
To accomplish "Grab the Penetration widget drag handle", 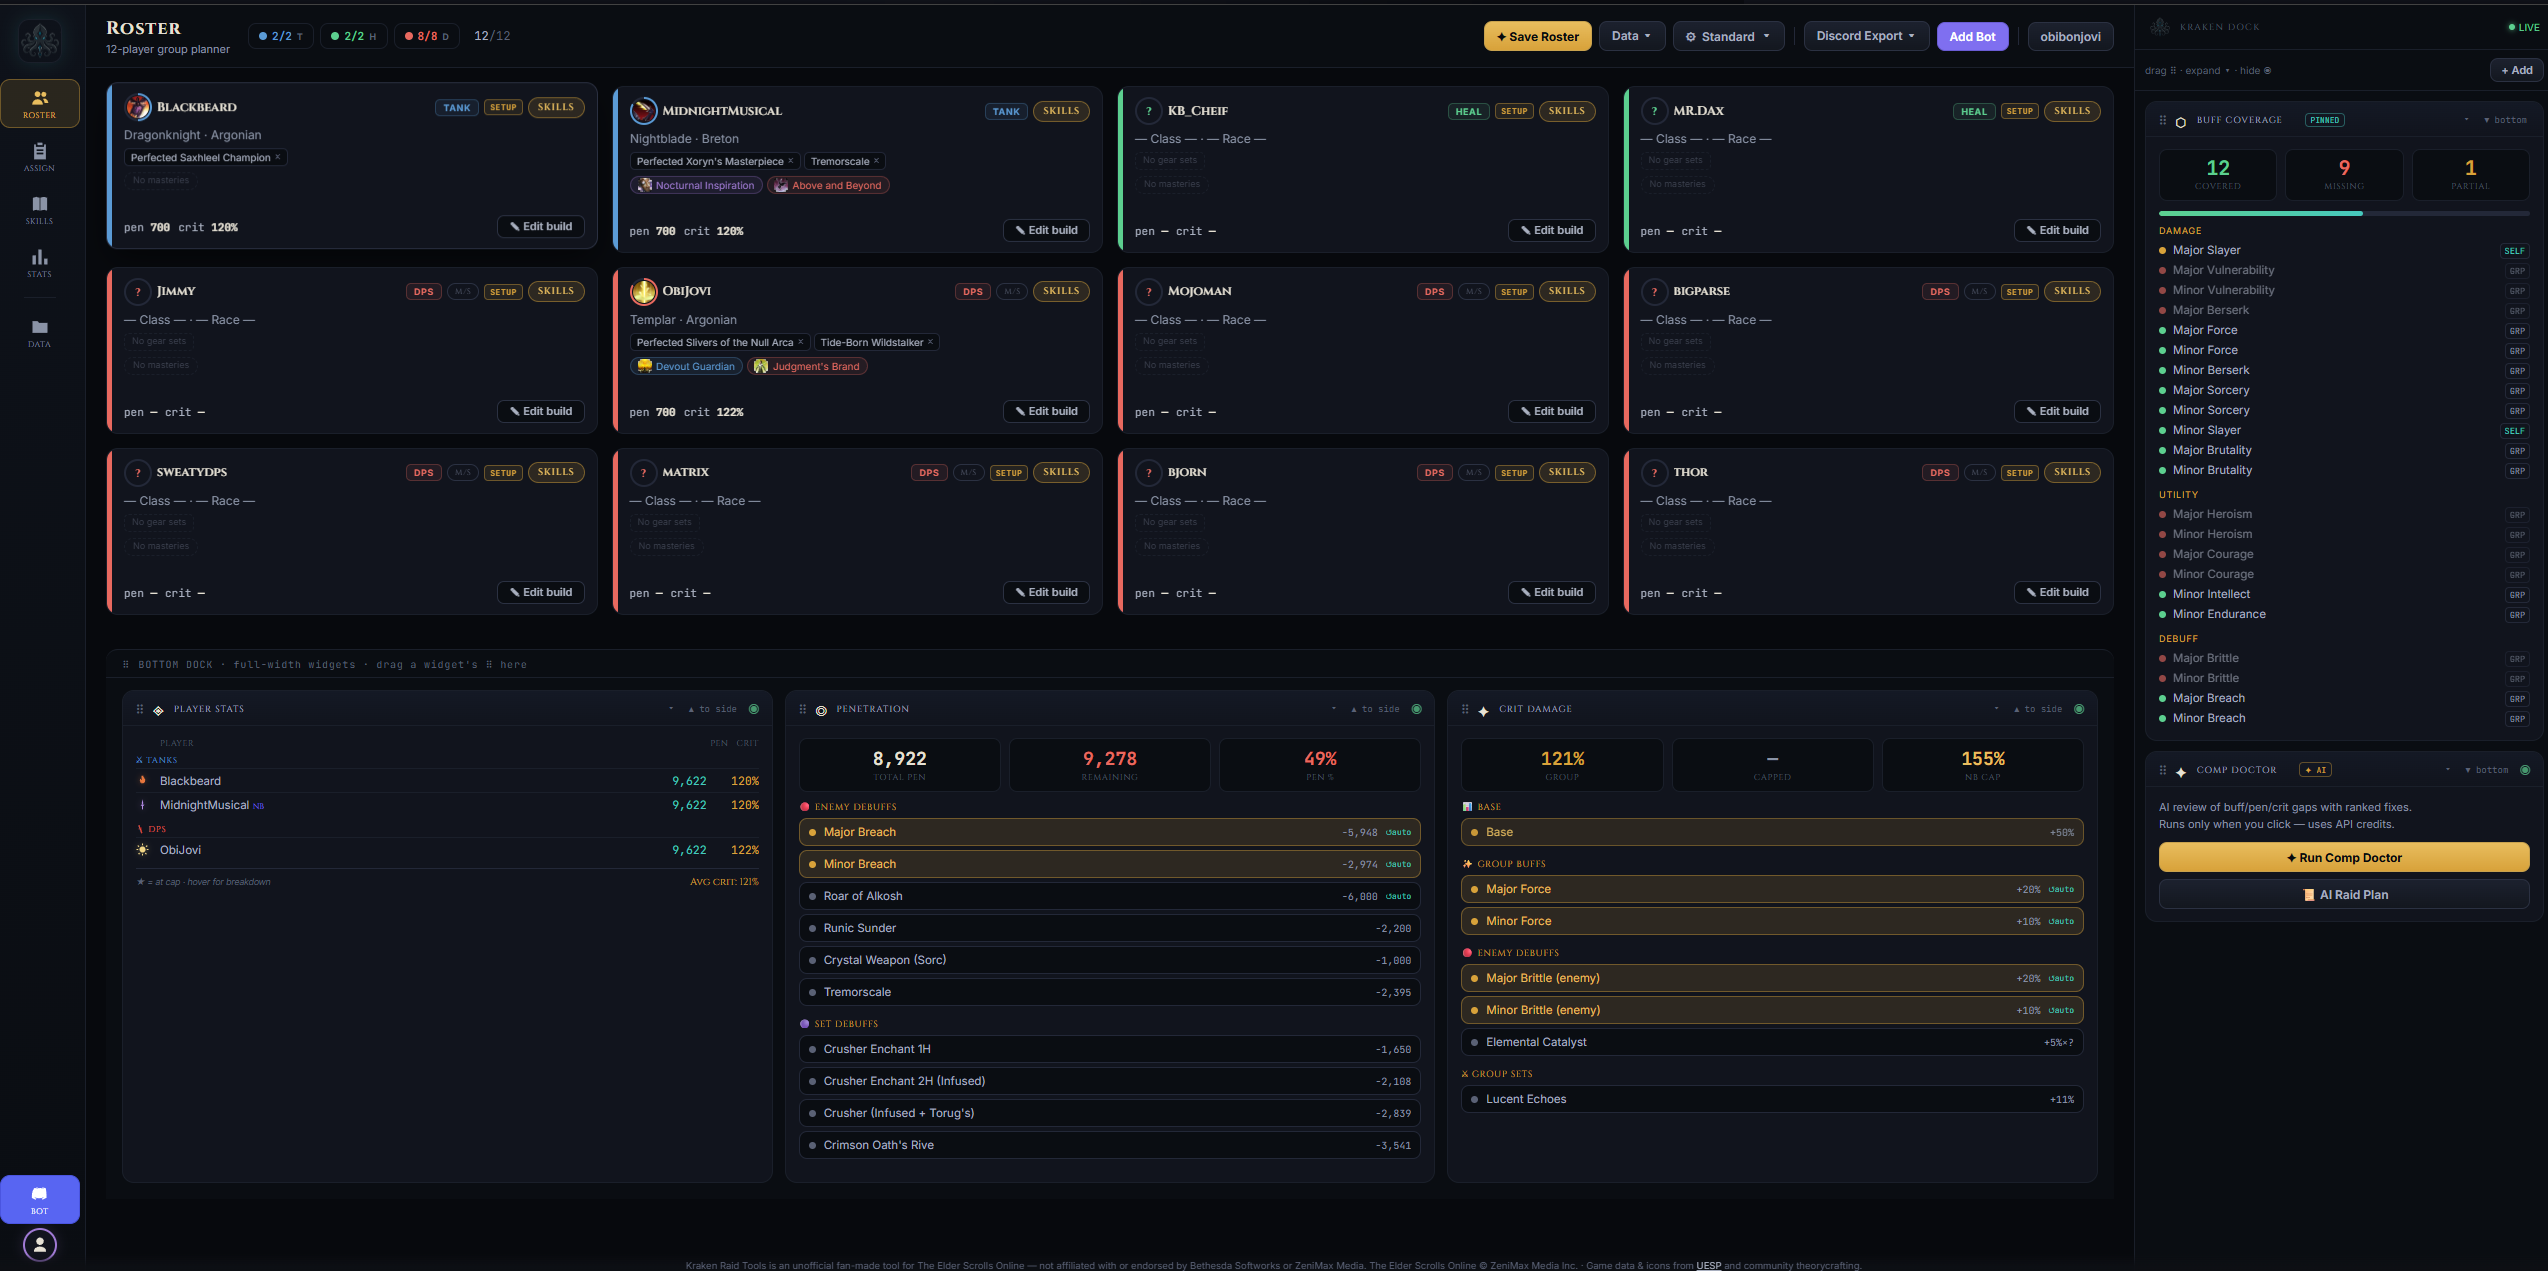I will (803, 709).
